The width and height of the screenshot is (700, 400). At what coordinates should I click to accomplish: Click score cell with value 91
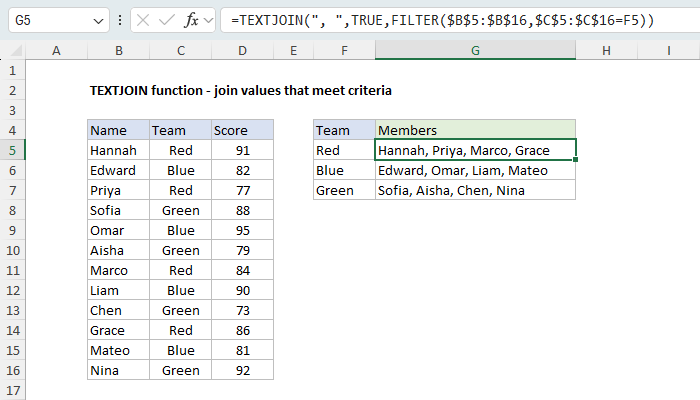[x=242, y=150]
